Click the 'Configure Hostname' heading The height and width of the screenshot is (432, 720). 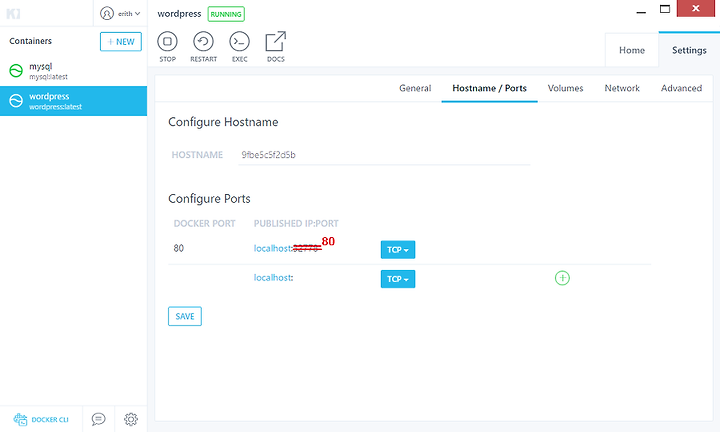(x=223, y=122)
